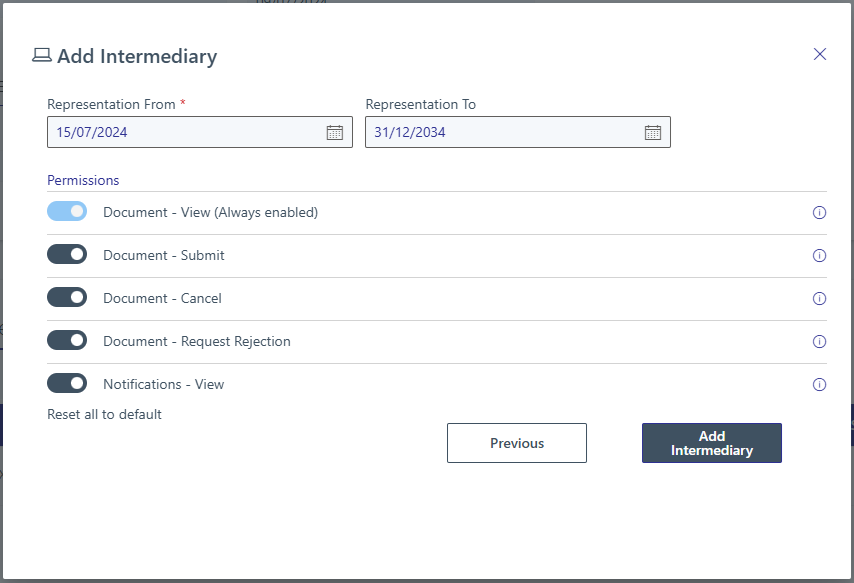Toggle the Document - Request Rejection switch
The height and width of the screenshot is (583, 854).
(x=67, y=340)
